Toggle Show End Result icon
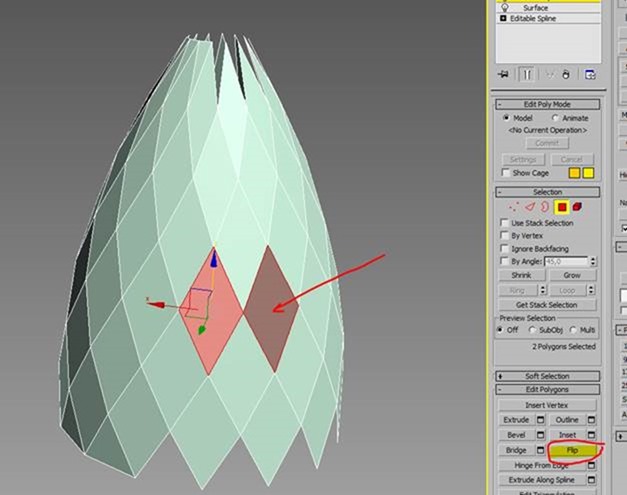This screenshot has height=495, width=627. point(527,74)
